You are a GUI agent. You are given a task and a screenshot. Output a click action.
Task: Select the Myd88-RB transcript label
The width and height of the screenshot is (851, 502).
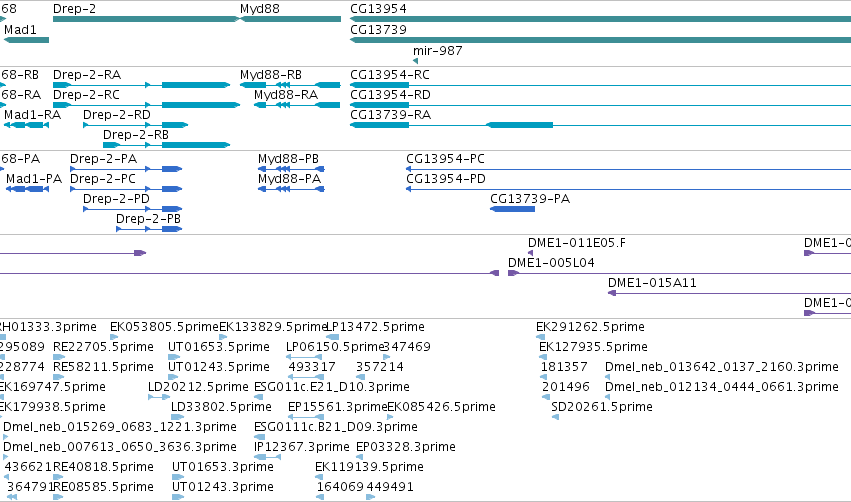pos(271,74)
